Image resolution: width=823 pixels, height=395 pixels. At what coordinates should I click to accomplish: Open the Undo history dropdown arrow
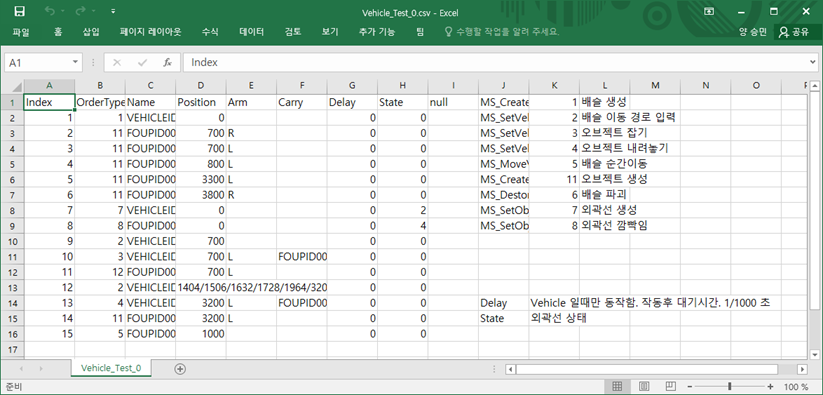[62, 11]
